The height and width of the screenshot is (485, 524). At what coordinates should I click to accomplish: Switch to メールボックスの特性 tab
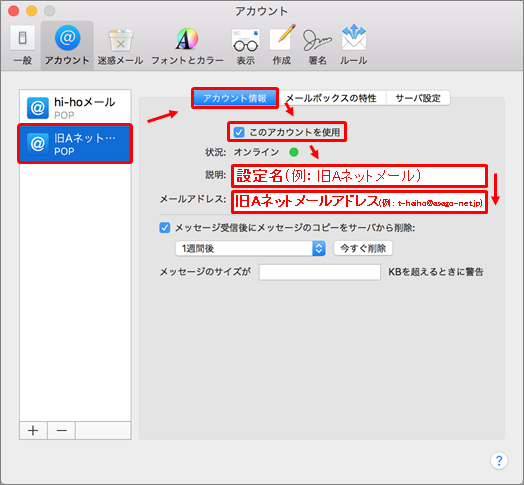331,98
